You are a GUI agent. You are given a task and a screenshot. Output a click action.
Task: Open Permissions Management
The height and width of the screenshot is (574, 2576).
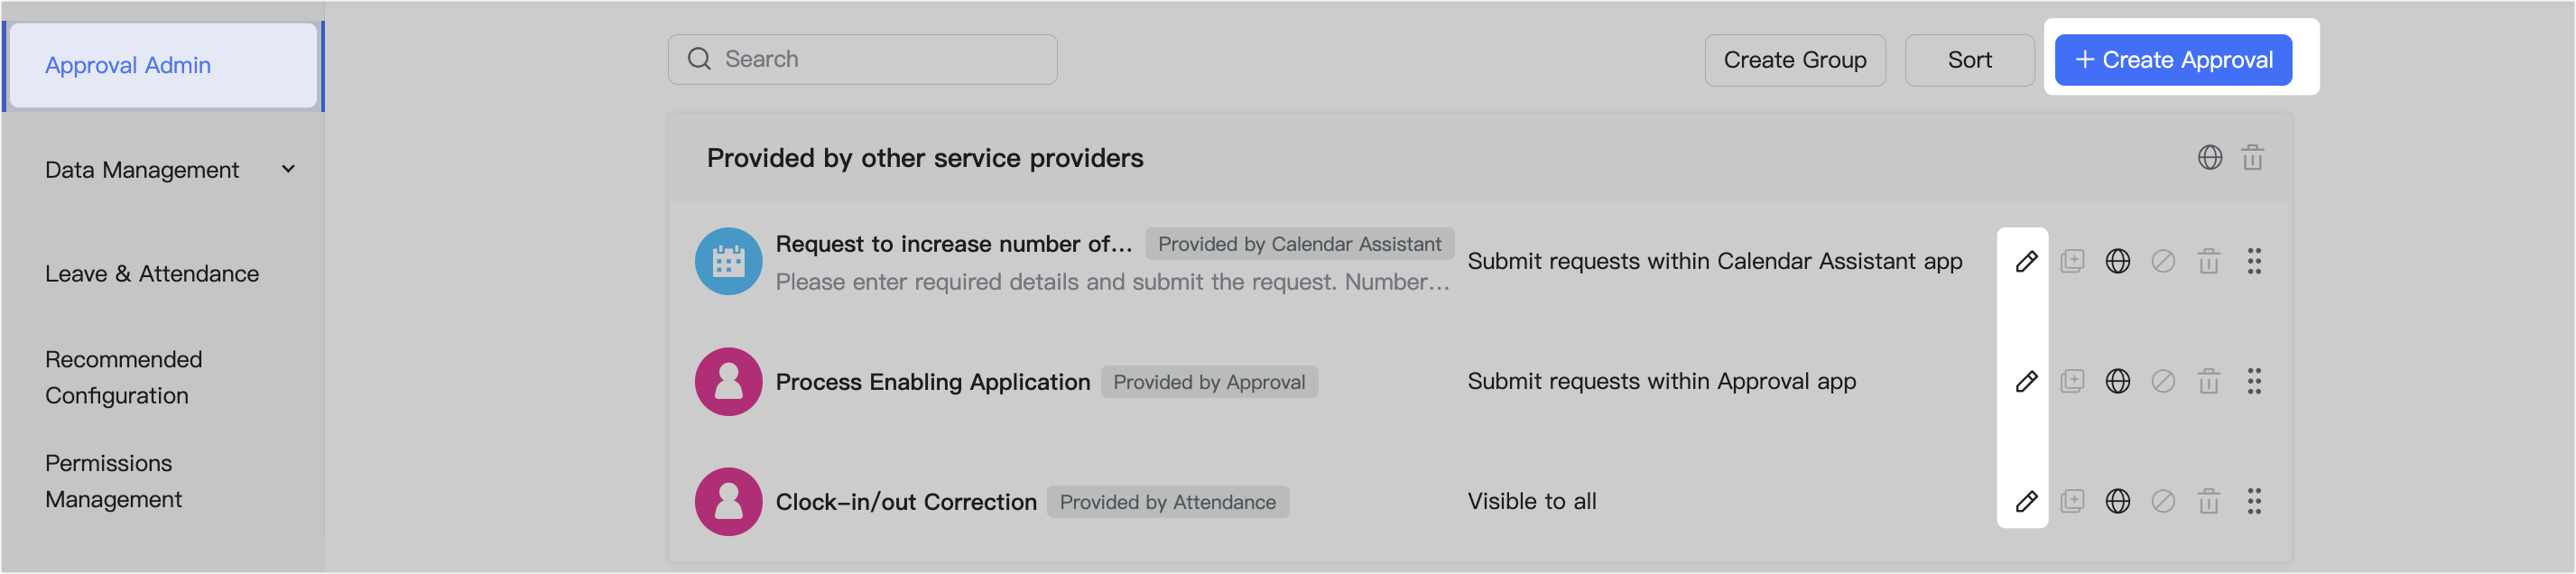click(x=113, y=481)
